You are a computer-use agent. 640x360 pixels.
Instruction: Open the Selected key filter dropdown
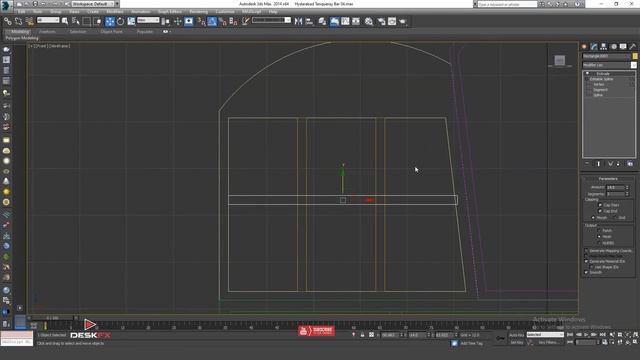click(545, 335)
